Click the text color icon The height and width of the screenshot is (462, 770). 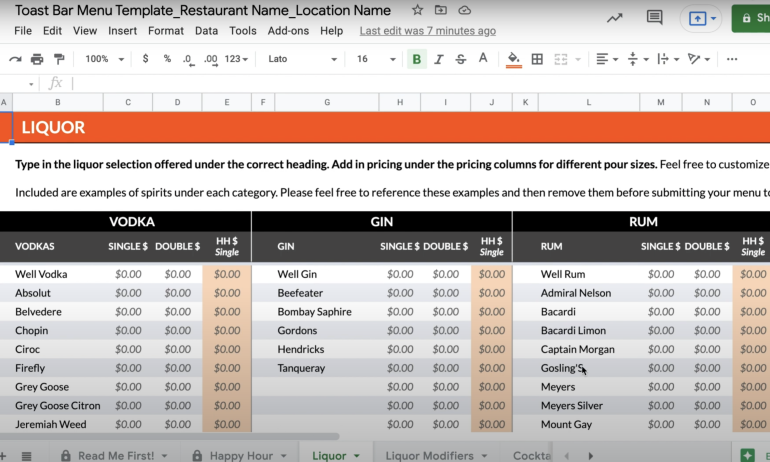click(x=482, y=59)
